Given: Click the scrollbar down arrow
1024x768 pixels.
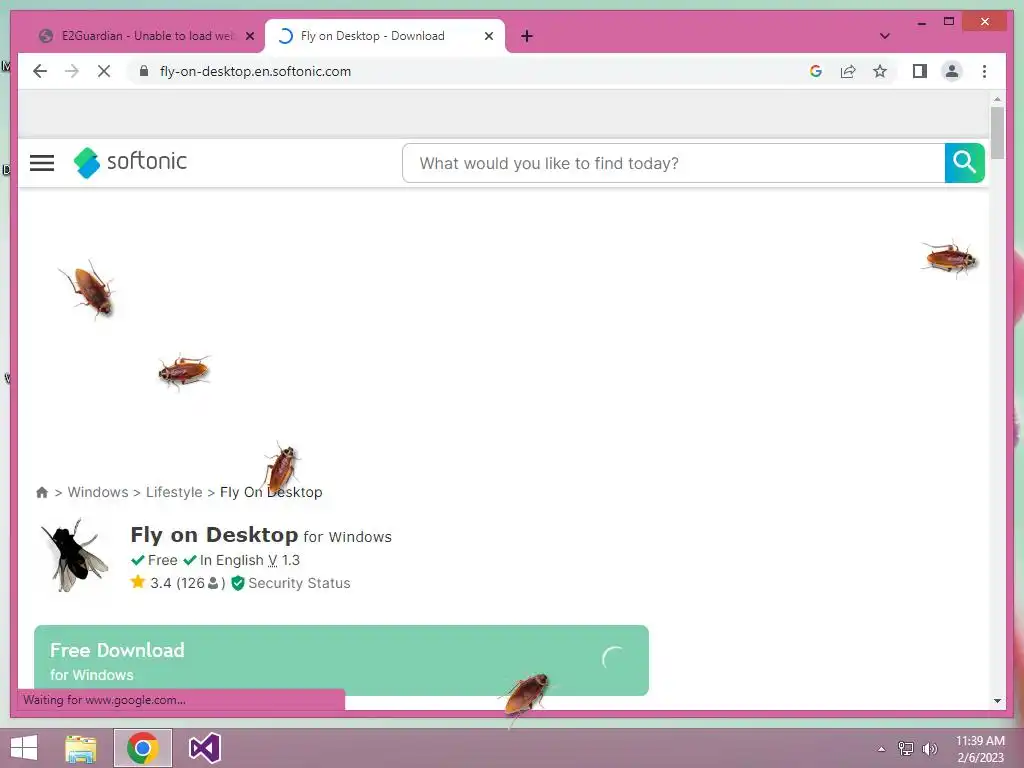Looking at the screenshot, I should (x=997, y=701).
